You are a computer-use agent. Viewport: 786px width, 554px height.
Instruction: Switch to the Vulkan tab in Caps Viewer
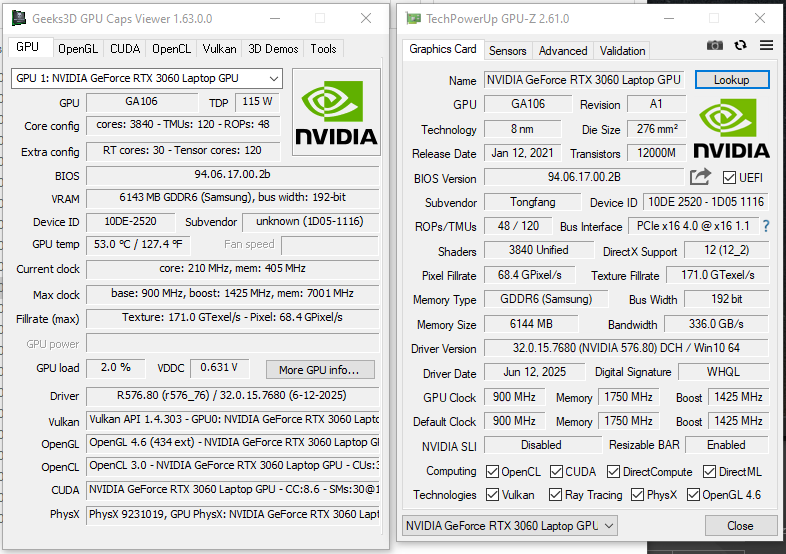pos(219,49)
